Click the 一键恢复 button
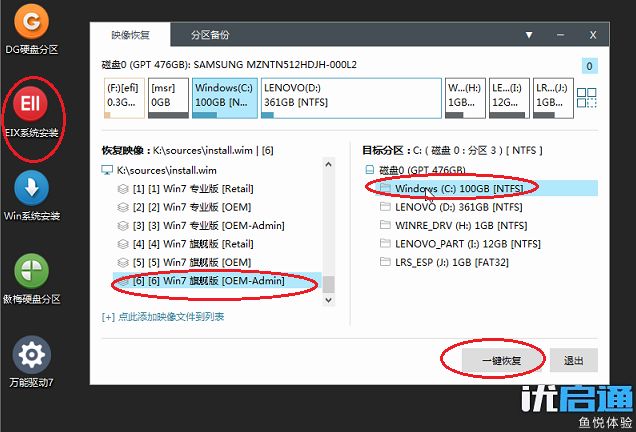Screen dimensions: 636x432 tap(502, 360)
